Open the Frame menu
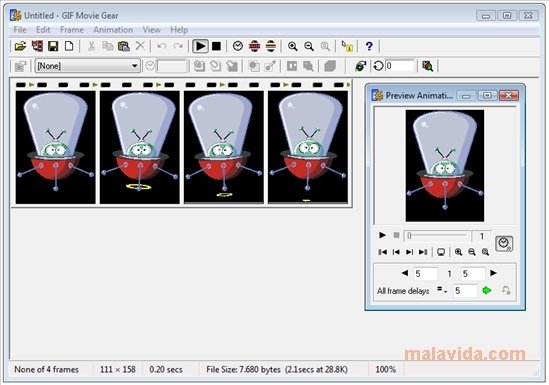 72,30
